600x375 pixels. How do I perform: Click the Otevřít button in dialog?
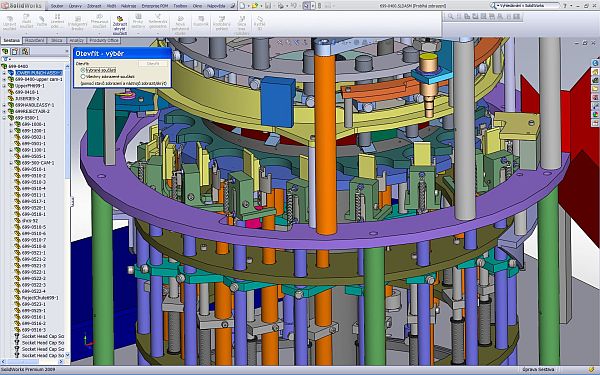[153, 64]
